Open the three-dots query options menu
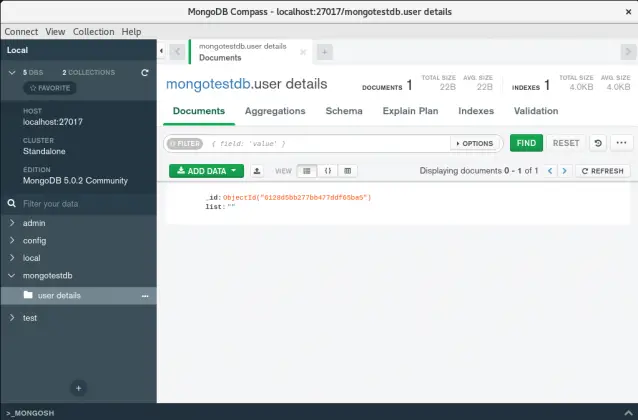Viewport: 638px width, 420px height. pos(623,143)
